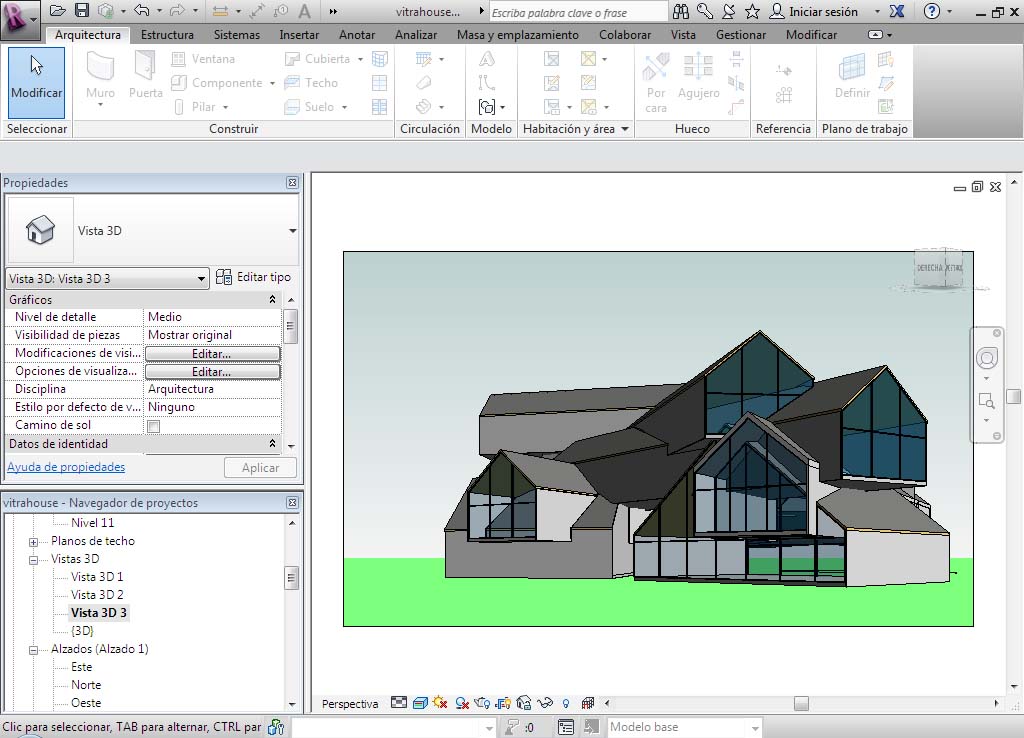Image resolution: width=1024 pixels, height=738 pixels.
Task: Expand the Planos de techo tree node
Action: 33,542
